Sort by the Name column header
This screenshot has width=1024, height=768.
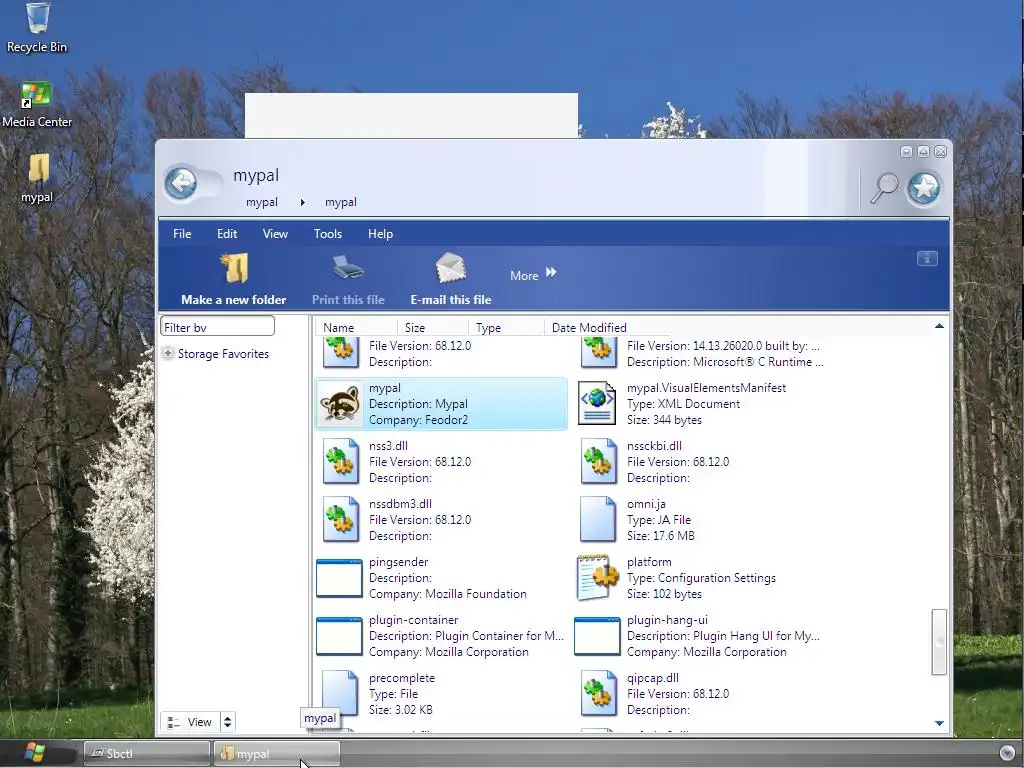click(357, 327)
